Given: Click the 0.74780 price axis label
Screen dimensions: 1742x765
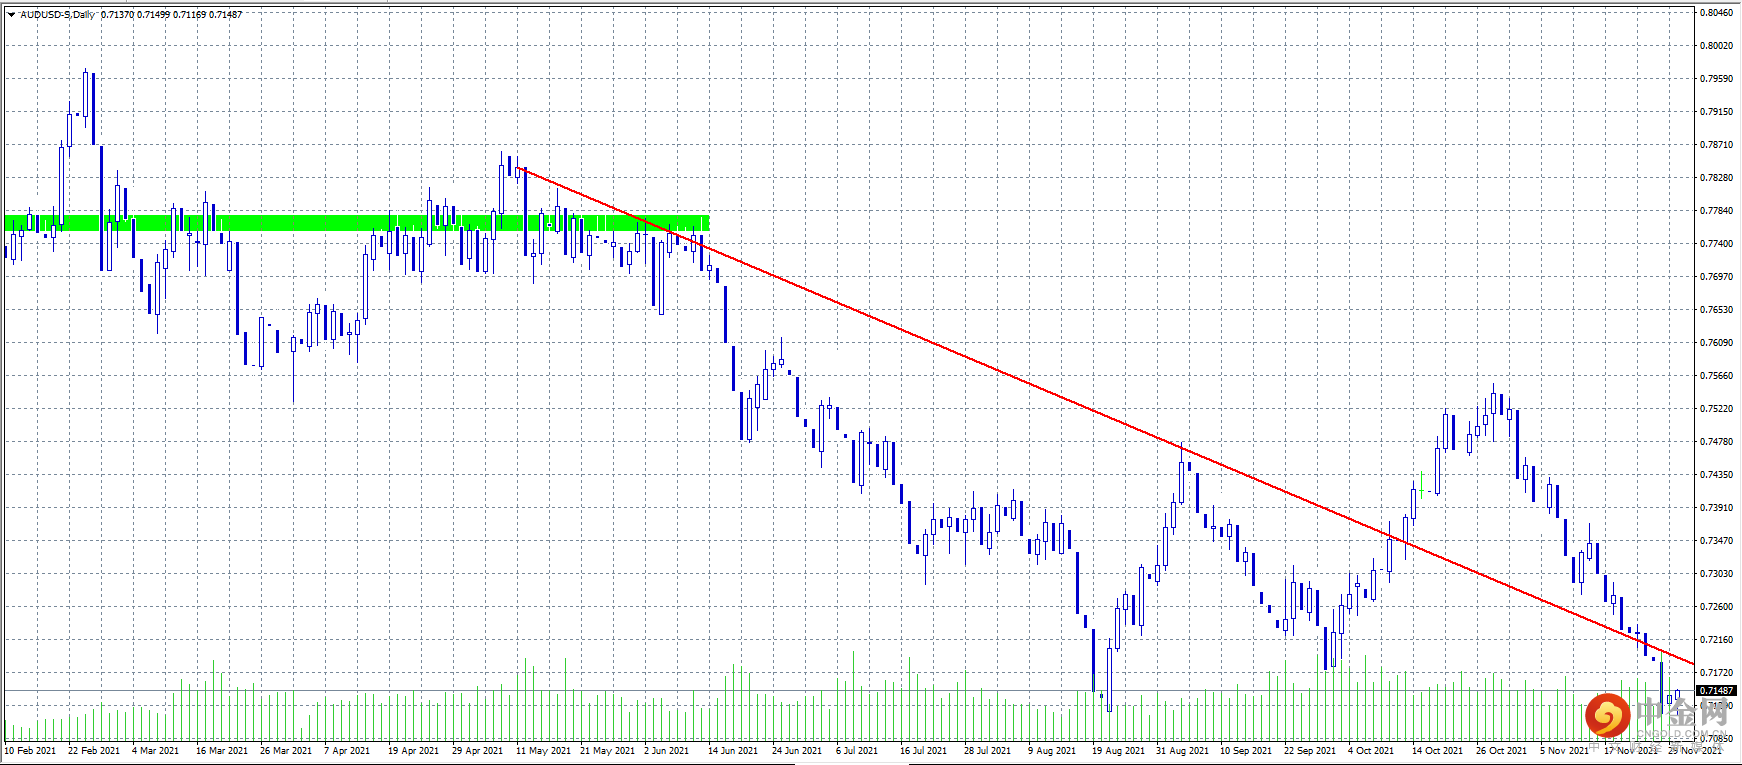Looking at the screenshot, I should [1717, 442].
